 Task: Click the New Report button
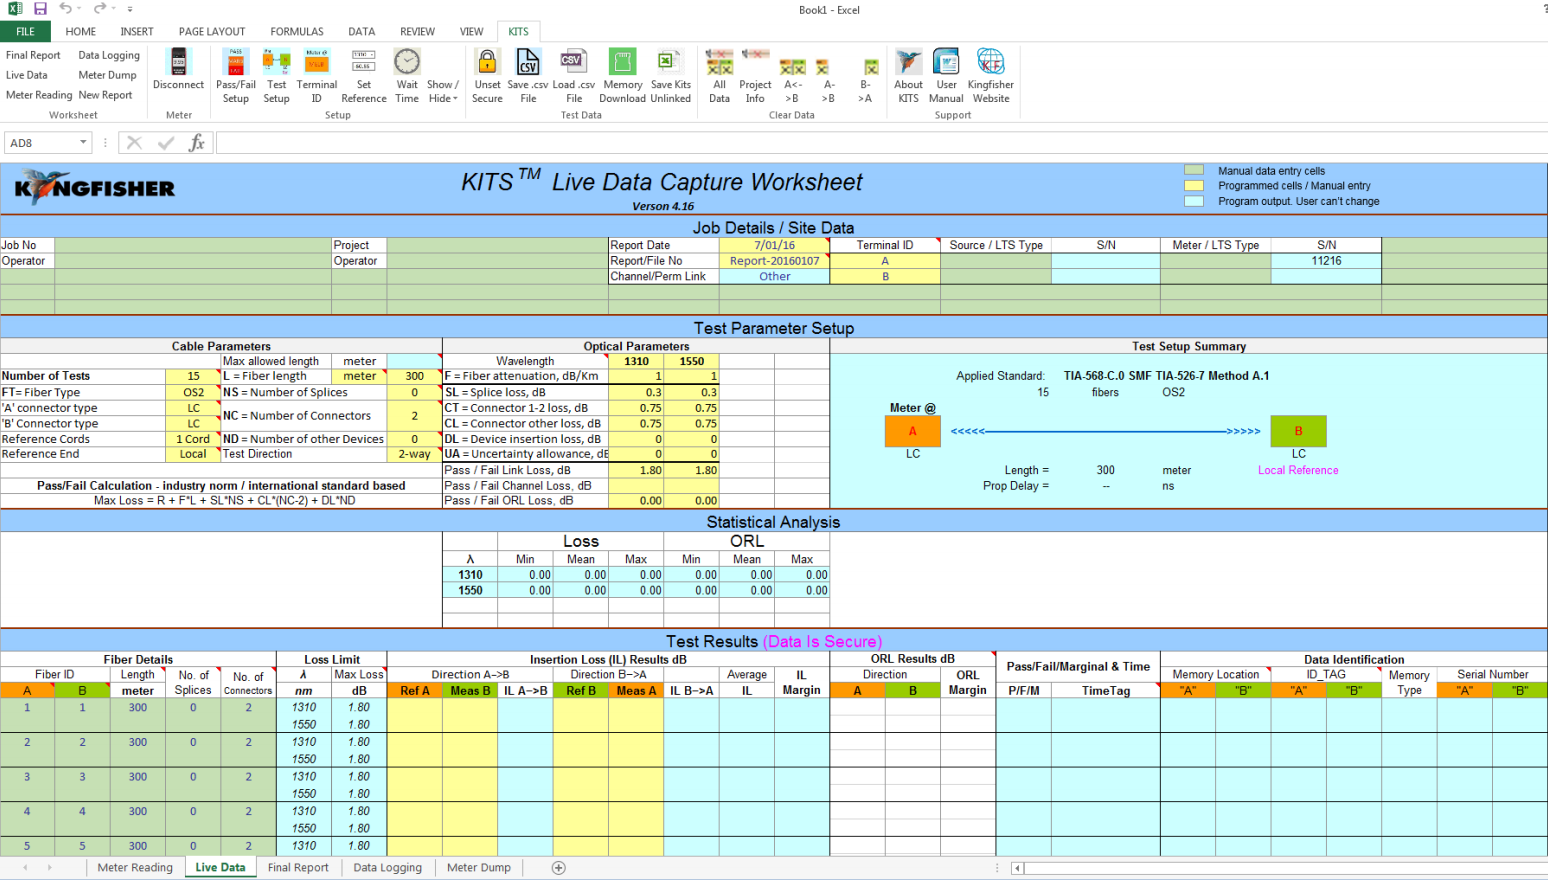pyautogui.click(x=105, y=95)
